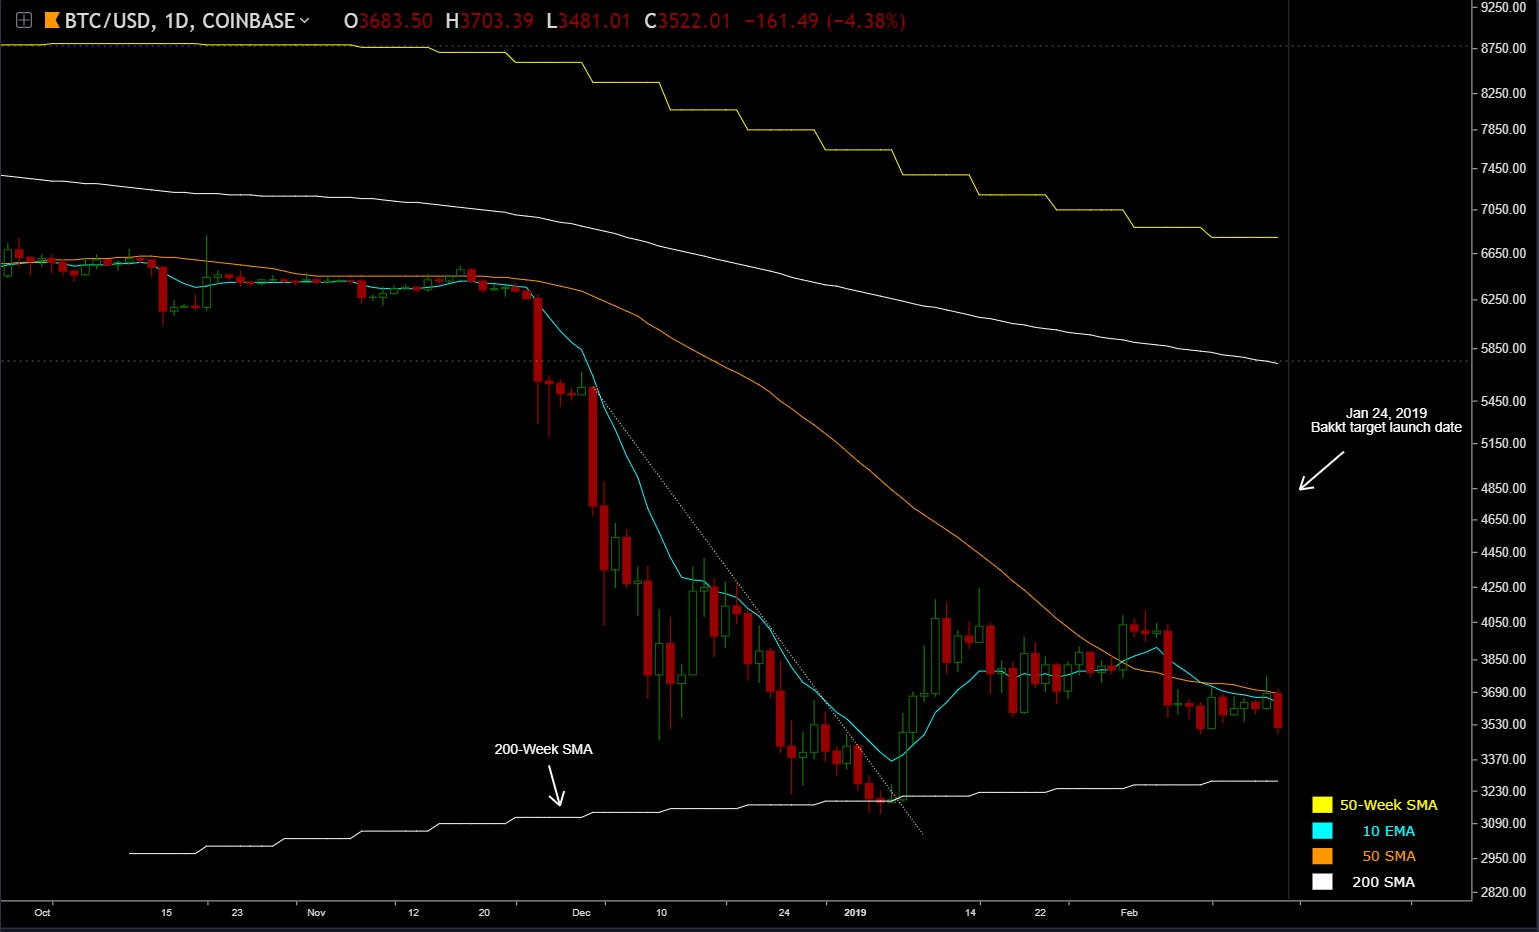Click the 6650.00 price axis label

click(1503, 253)
